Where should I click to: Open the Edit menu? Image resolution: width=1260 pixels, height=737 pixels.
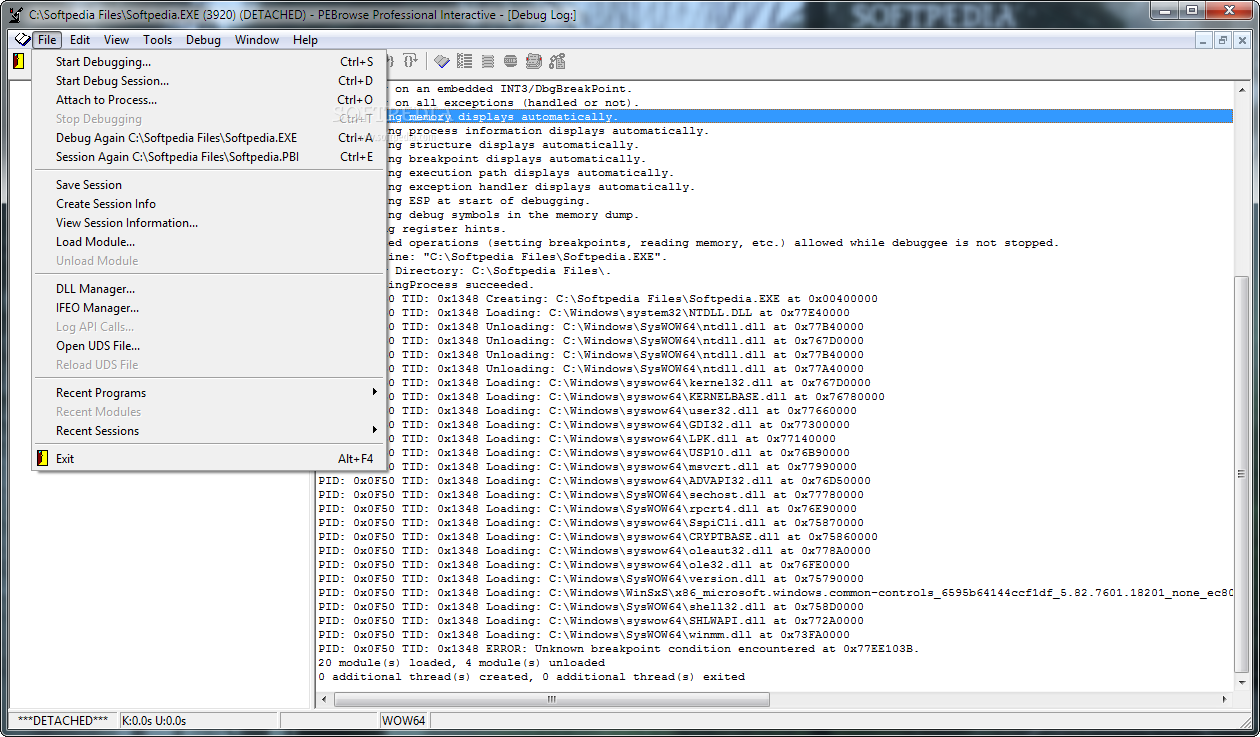(80, 40)
